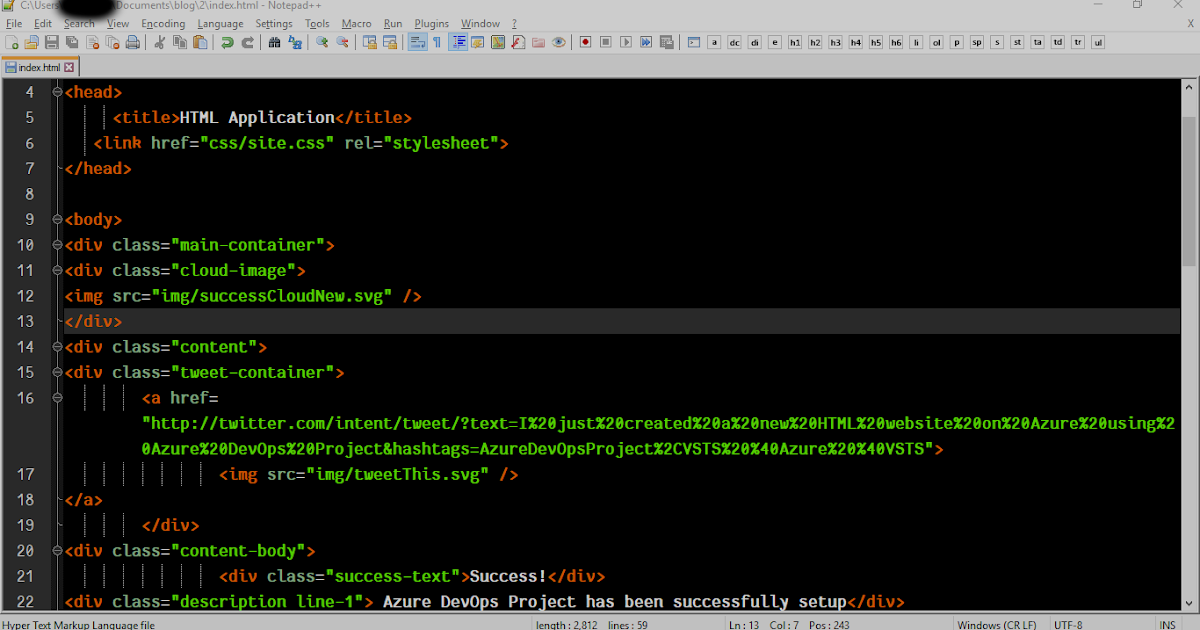Click the Playback macro icon
The height and width of the screenshot is (630, 1200).
point(625,42)
